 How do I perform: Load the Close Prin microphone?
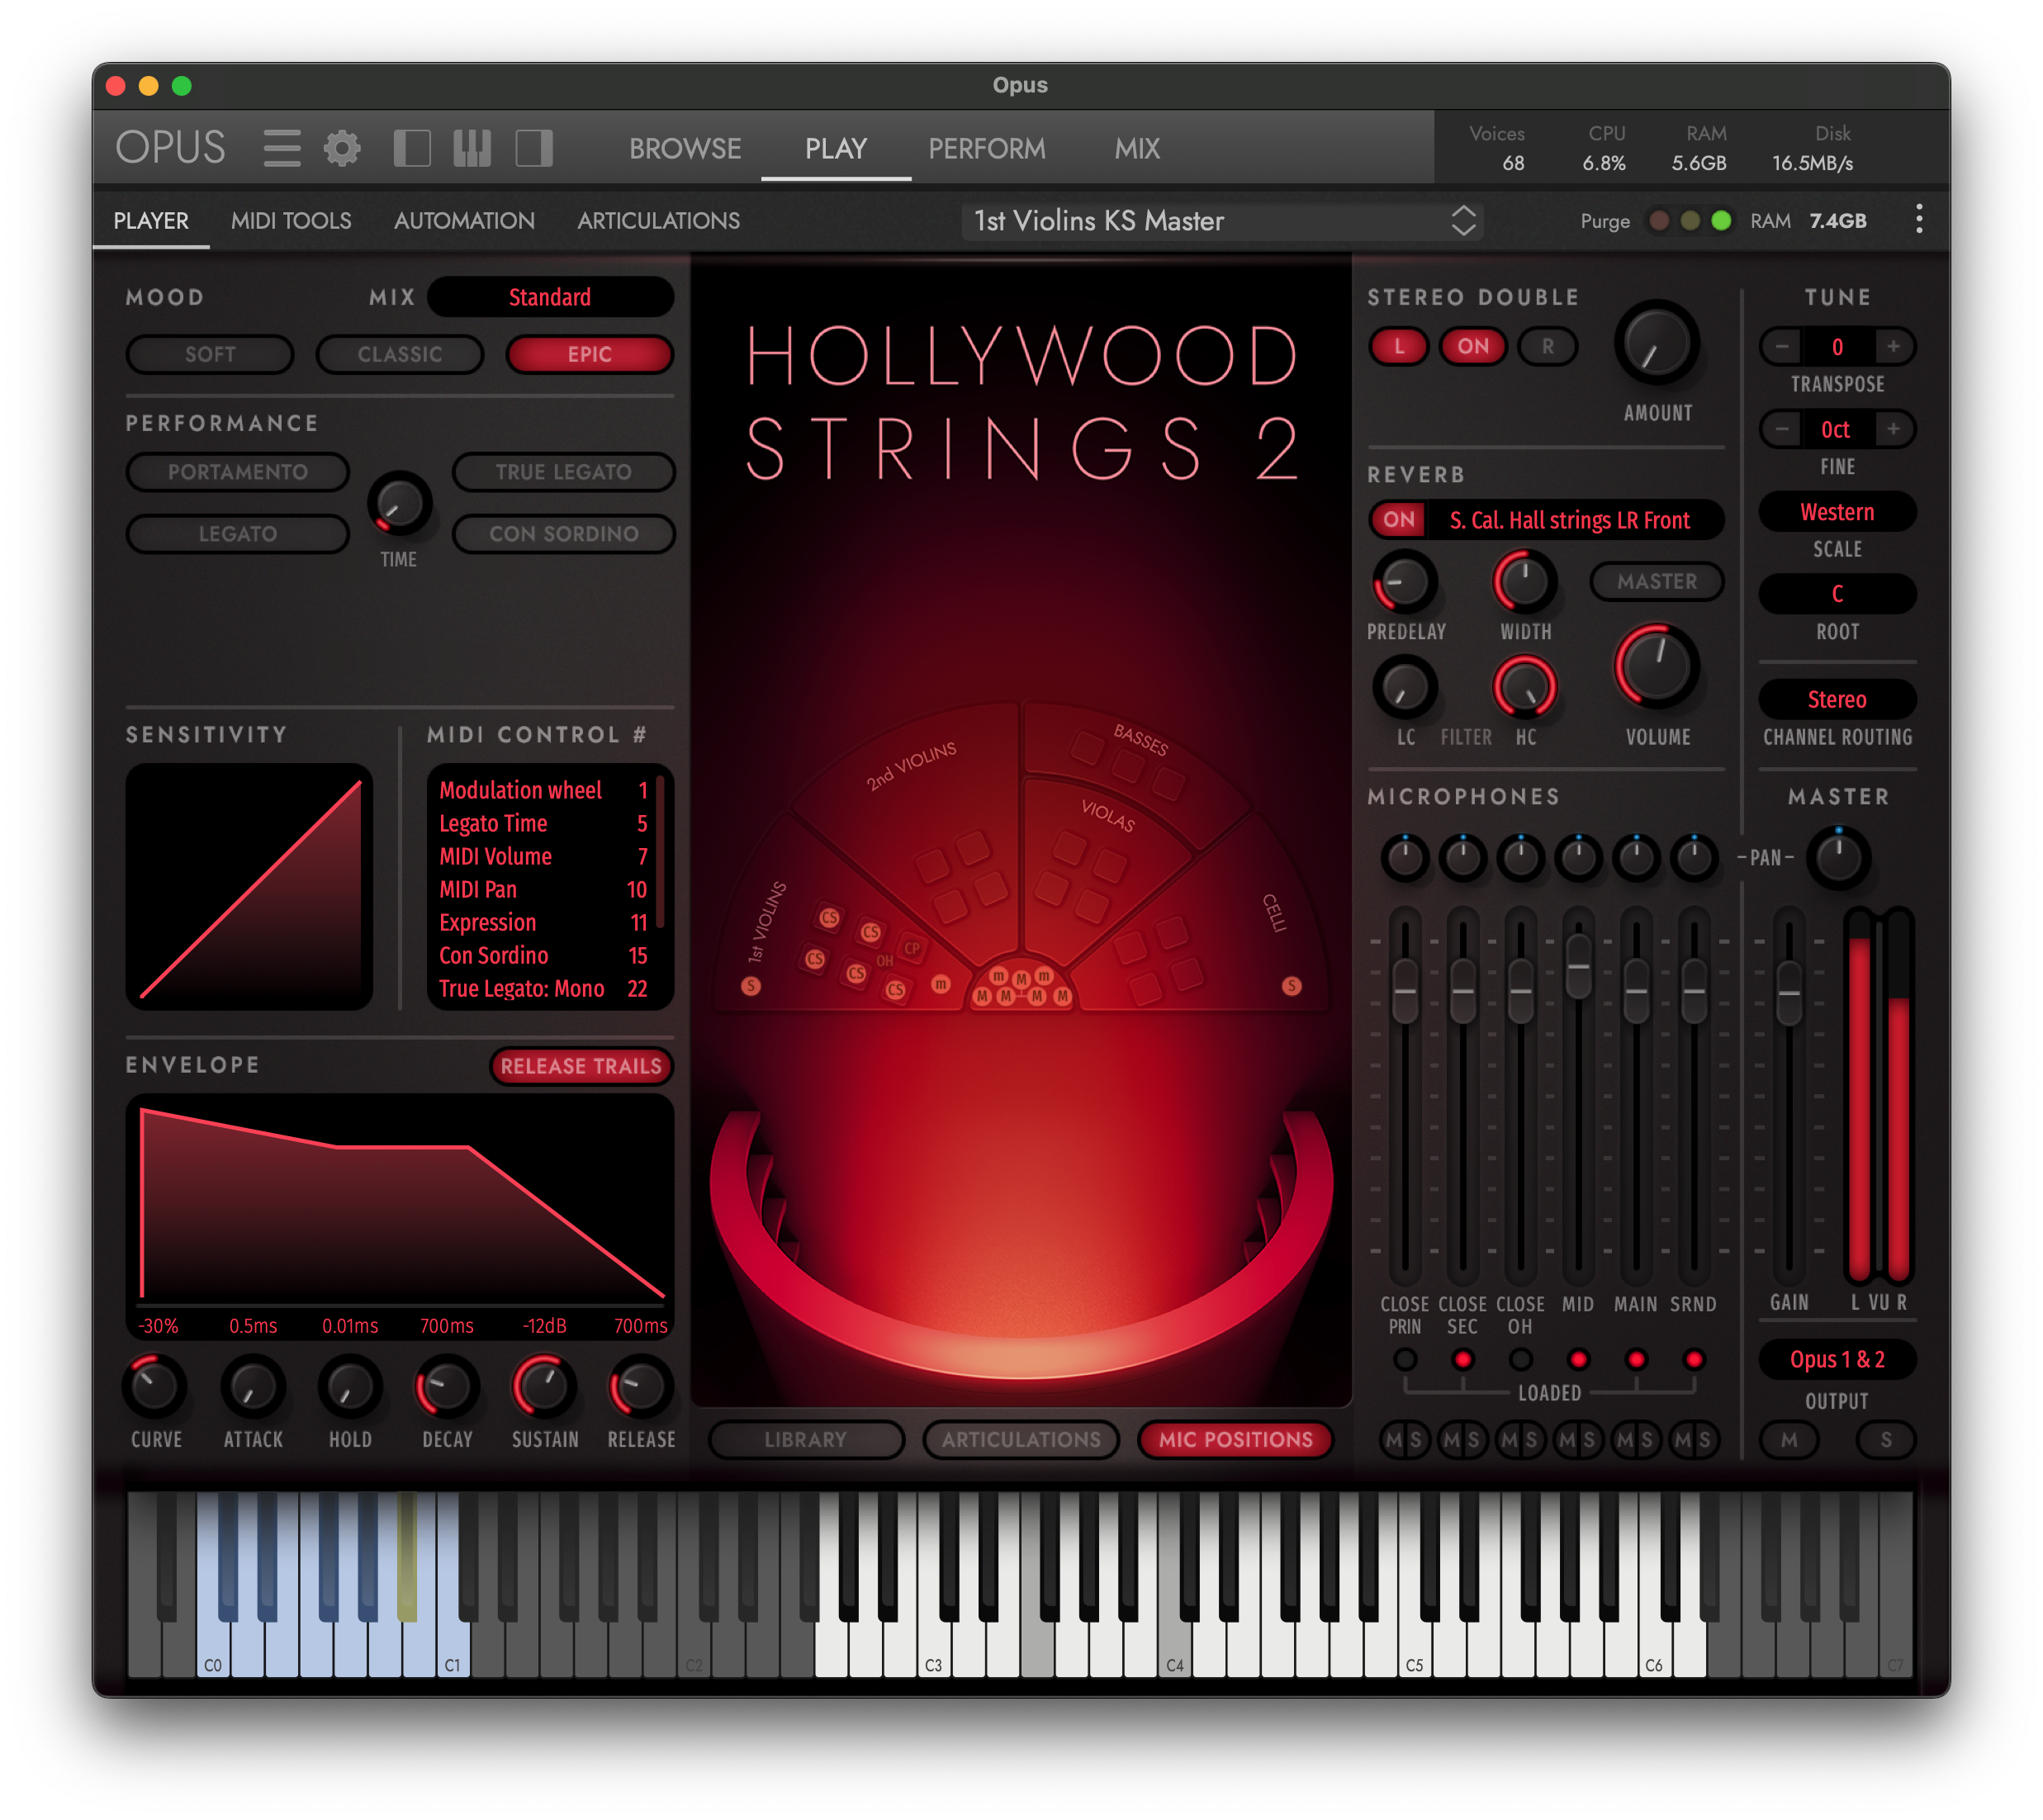click(1405, 1359)
